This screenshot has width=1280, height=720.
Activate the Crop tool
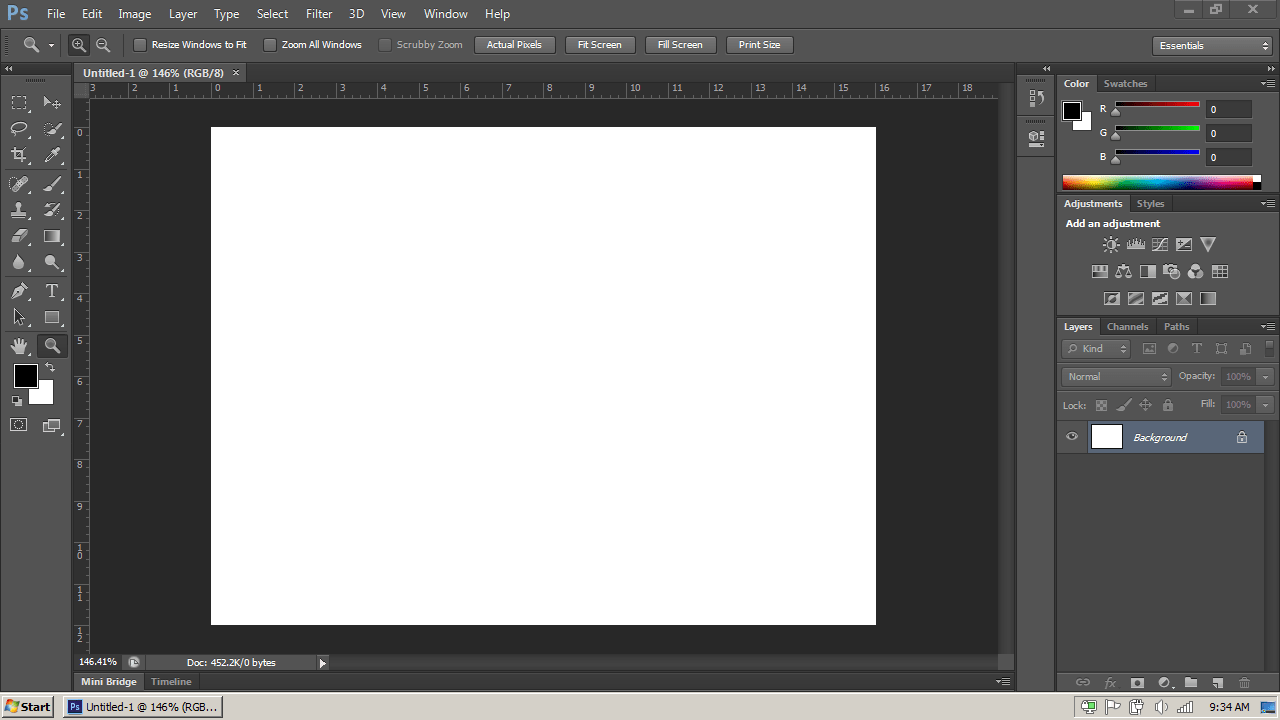pos(19,155)
